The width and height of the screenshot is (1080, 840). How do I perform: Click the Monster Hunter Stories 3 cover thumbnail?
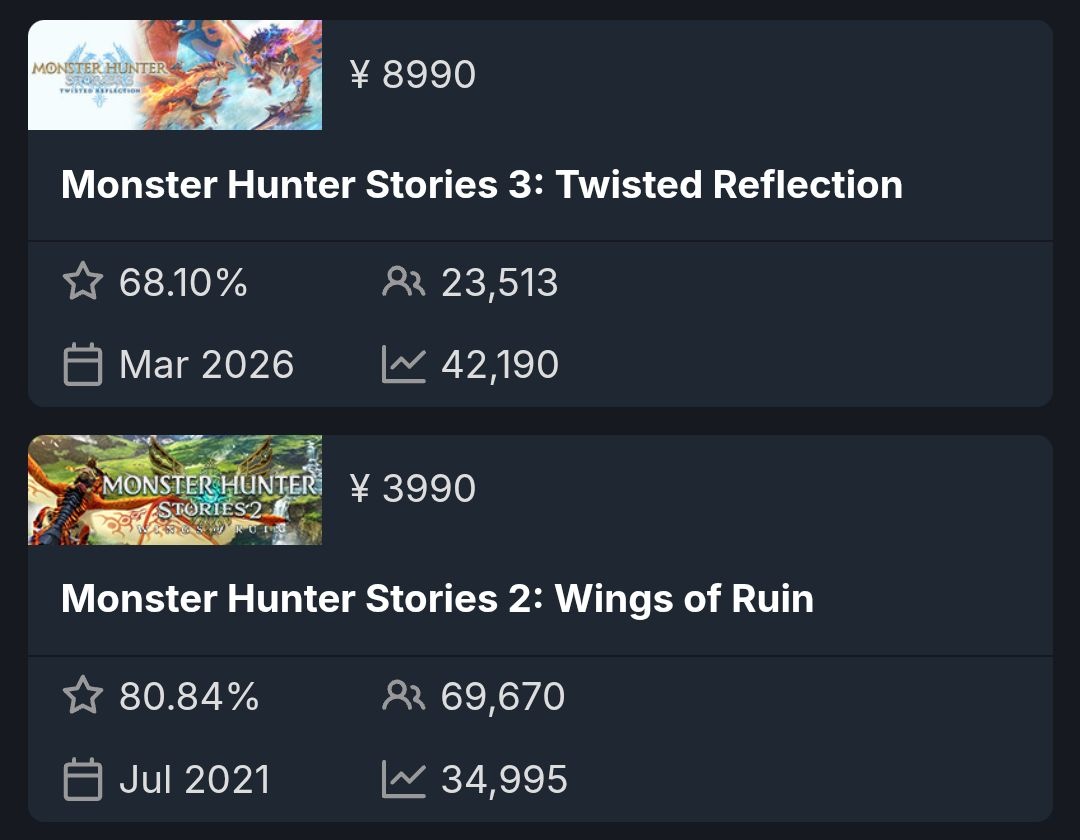pyautogui.click(x=175, y=75)
